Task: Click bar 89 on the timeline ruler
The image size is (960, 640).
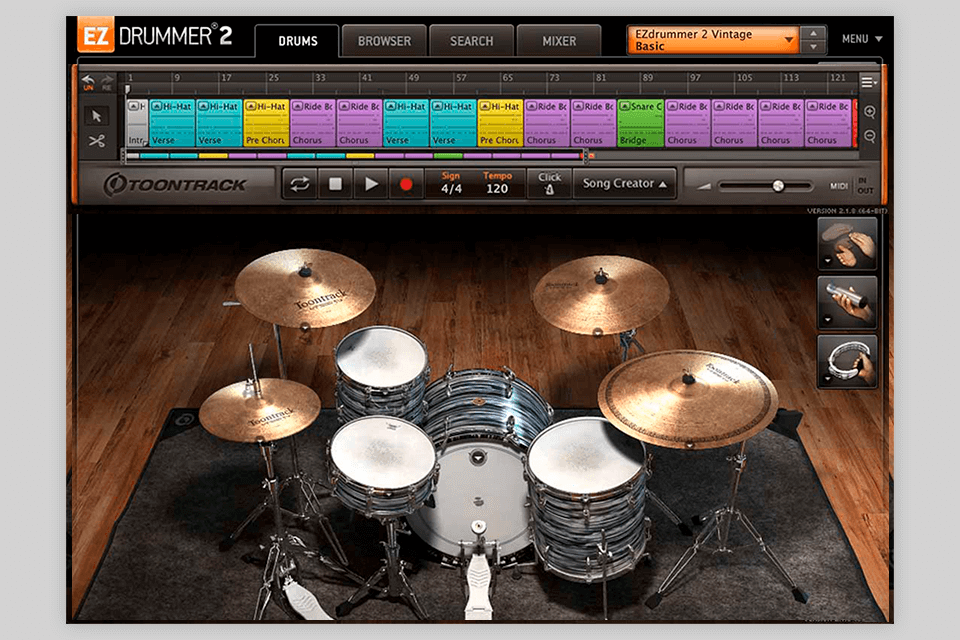Action: [647, 78]
